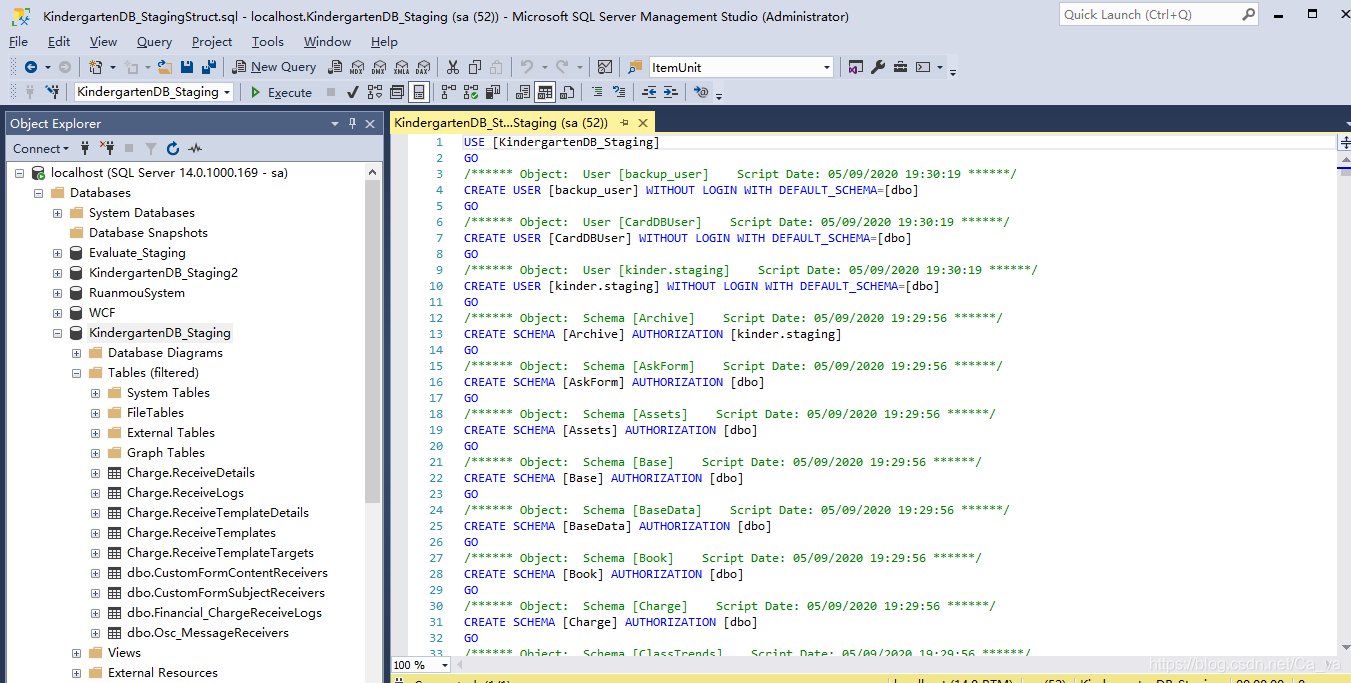The height and width of the screenshot is (683, 1351).
Task: Expand the Views folder node
Action: pos(76,653)
